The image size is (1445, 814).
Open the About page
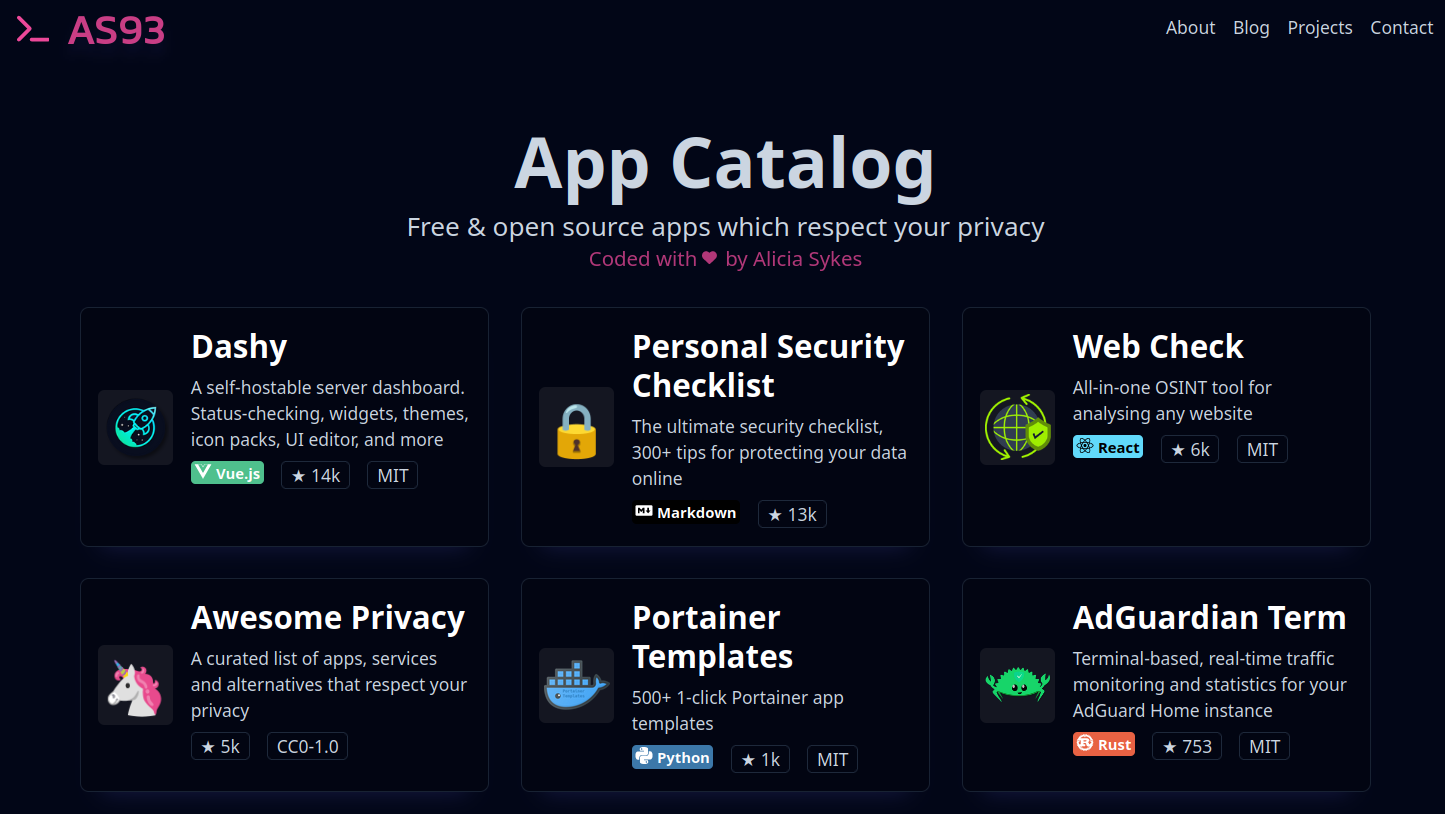pyautogui.click(x=1190, y=28)
